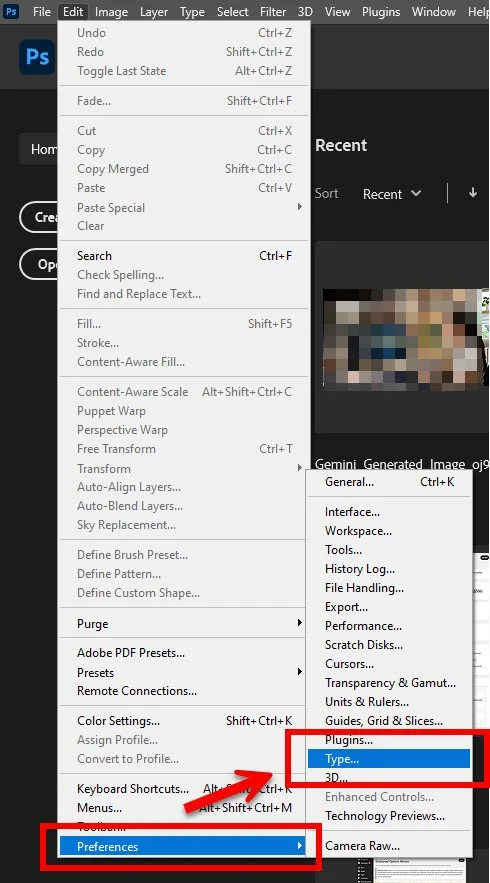490x883 pixels.
Task: Open Type... preferences in submenu
Action: pyautogui.click(x=389, y=759)
